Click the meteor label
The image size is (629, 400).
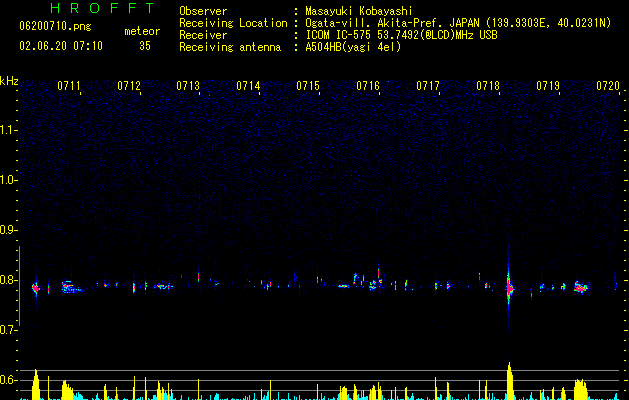click(x=142, y=31)
